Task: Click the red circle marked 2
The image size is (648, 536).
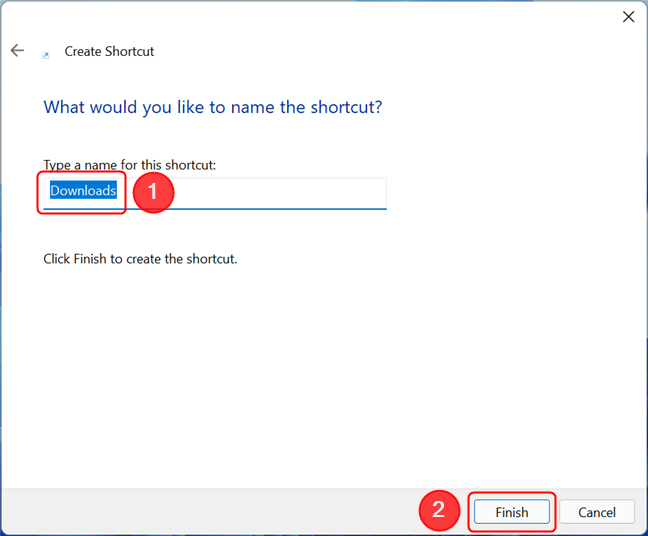Action: pos(439,510)
